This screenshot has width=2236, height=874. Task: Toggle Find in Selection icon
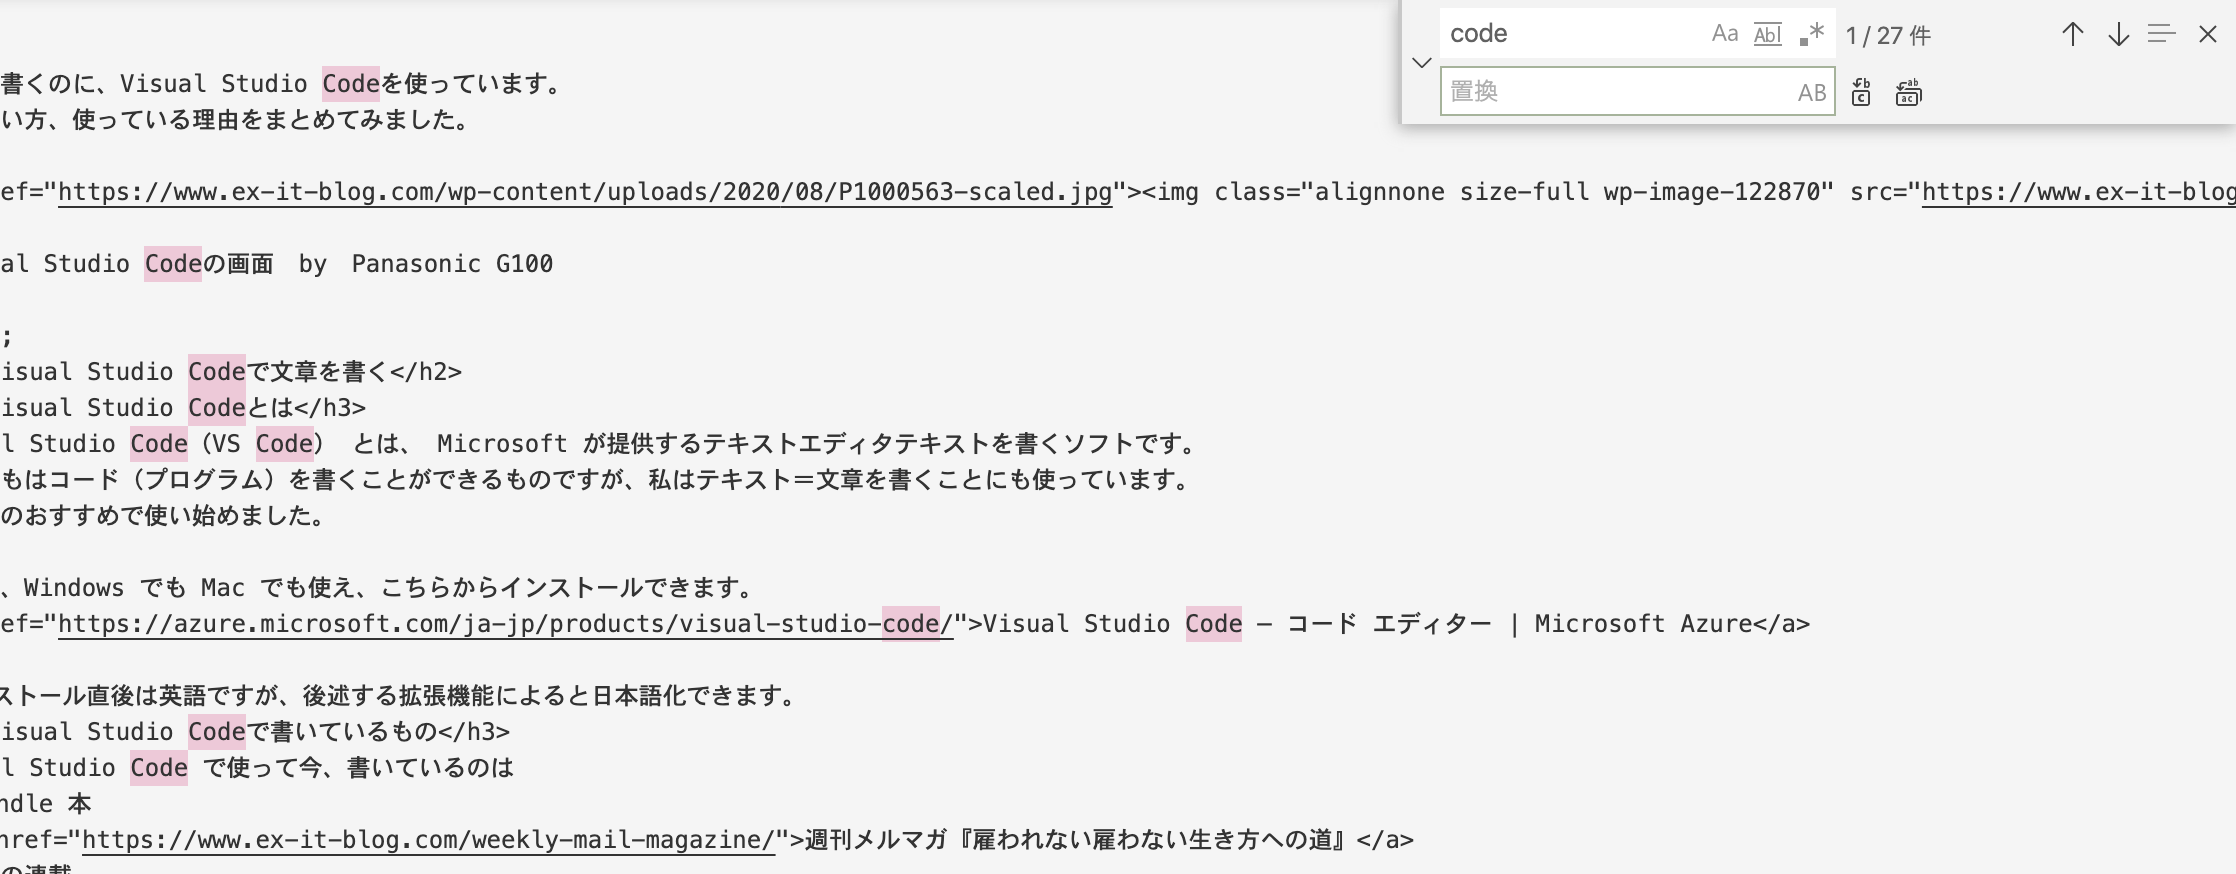click(x=2162, y=34)
